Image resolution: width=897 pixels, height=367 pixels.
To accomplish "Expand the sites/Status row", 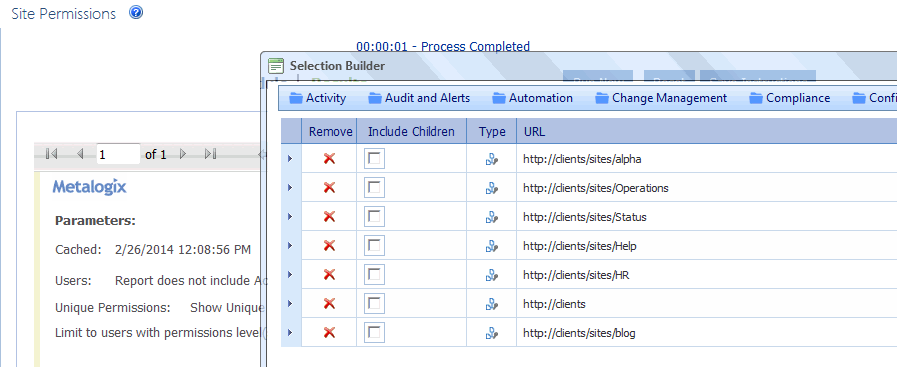I will click(290, 217).
